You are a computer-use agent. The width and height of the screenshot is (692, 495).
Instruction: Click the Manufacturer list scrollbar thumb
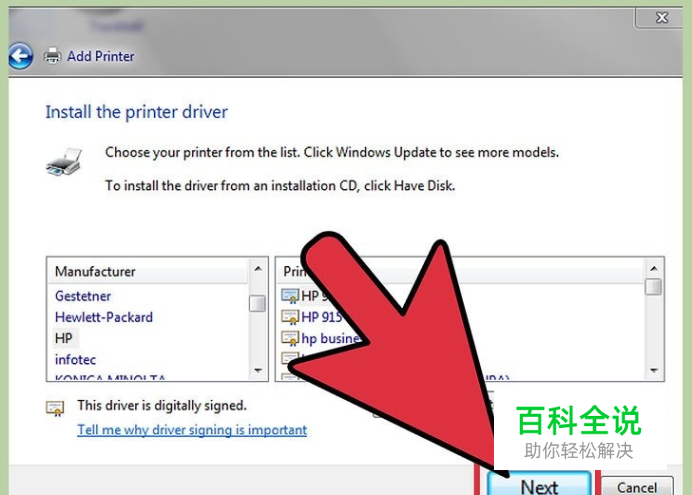click(257, 304)
